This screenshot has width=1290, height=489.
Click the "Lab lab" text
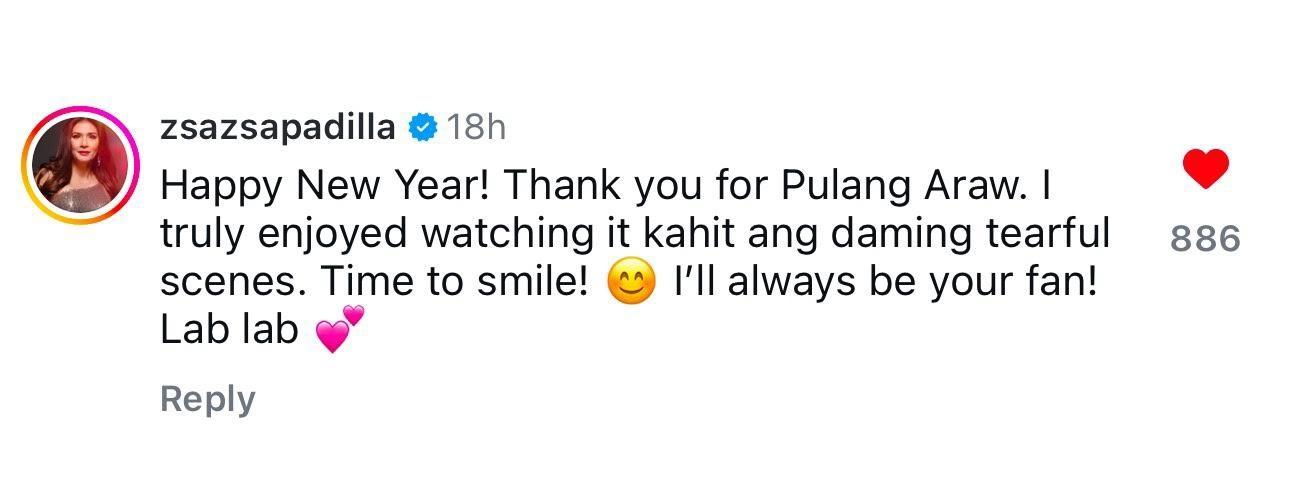(229, 331)
